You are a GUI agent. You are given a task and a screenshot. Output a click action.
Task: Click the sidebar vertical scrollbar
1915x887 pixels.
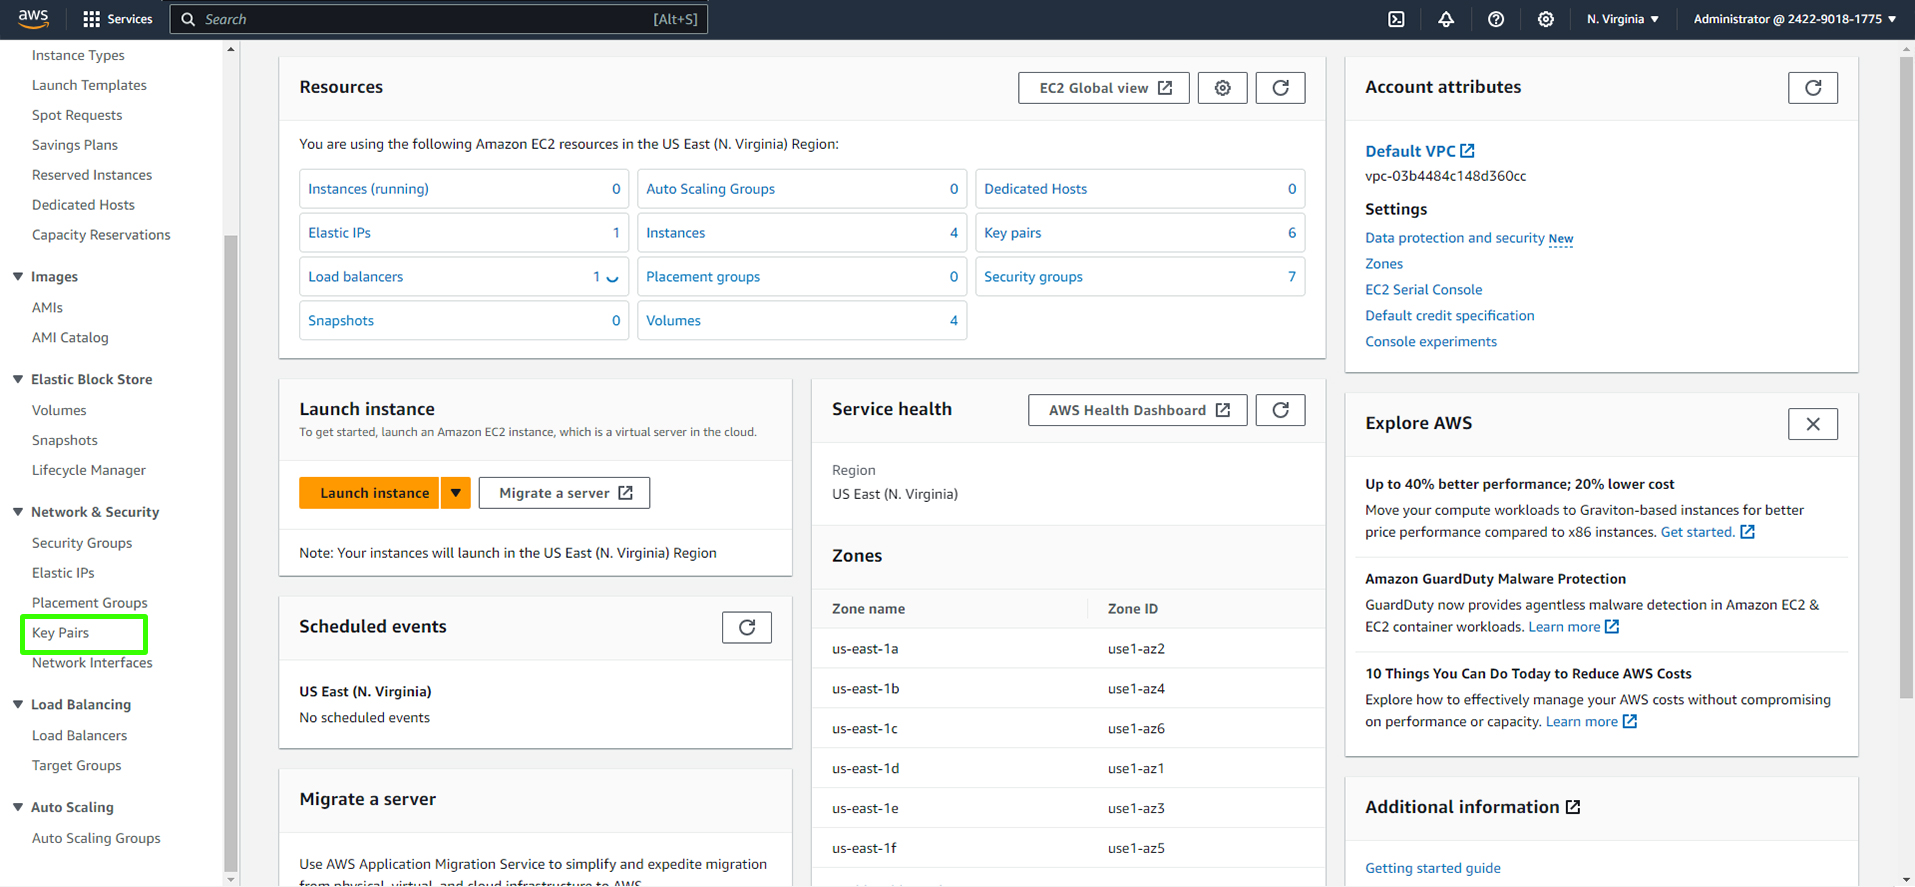pyautogui.click(x=231, y=553)
